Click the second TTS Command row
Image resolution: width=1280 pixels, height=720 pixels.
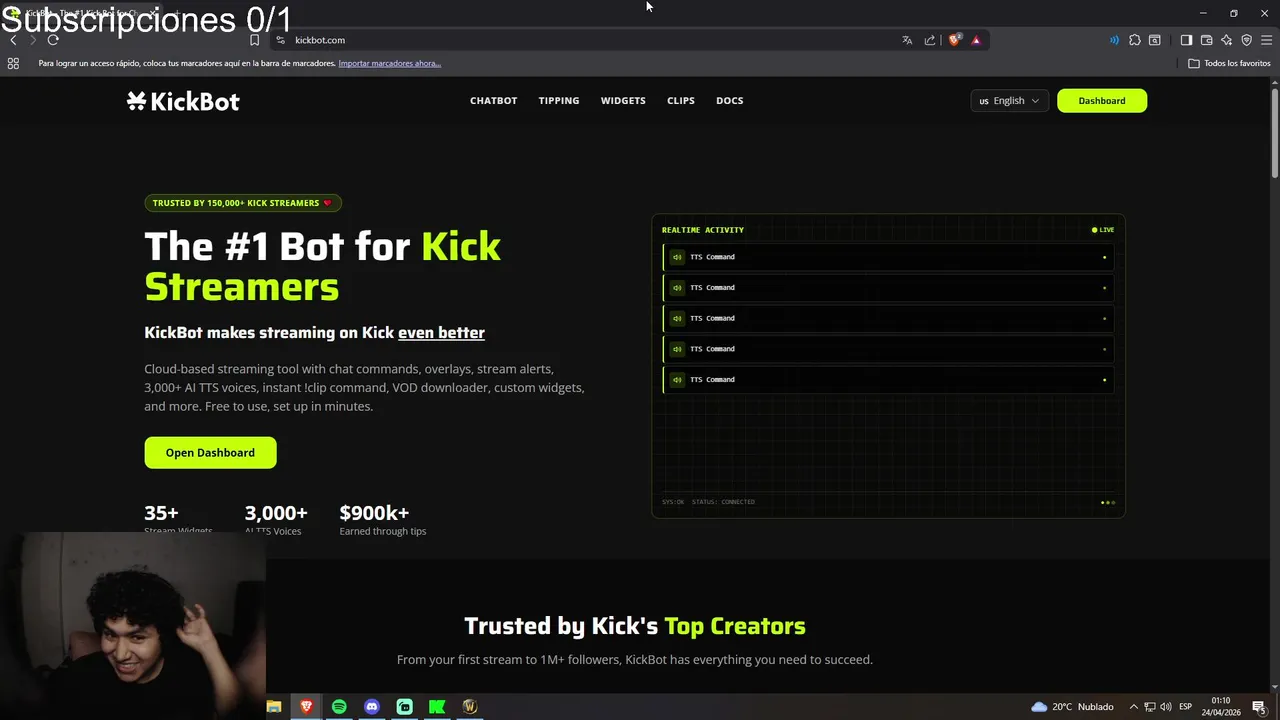tap(888, 288)
